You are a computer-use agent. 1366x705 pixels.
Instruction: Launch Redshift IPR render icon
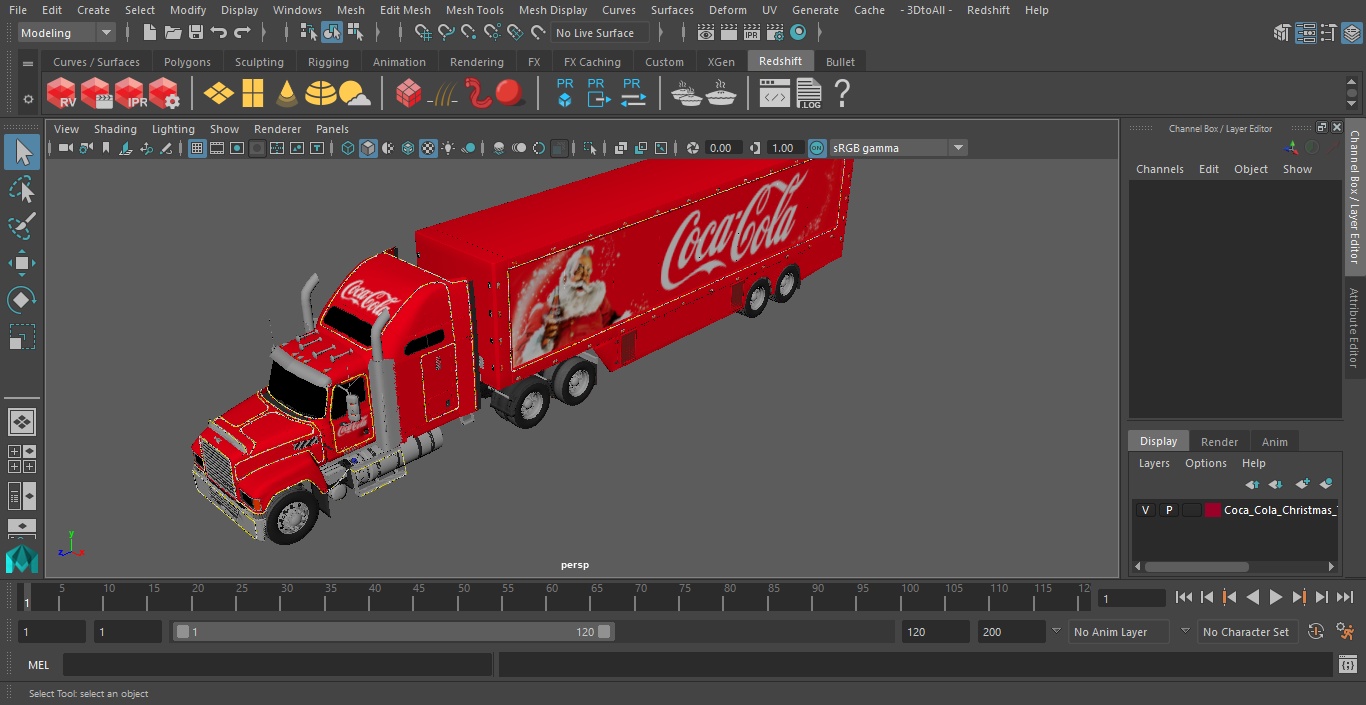click(x=130, y=93)
